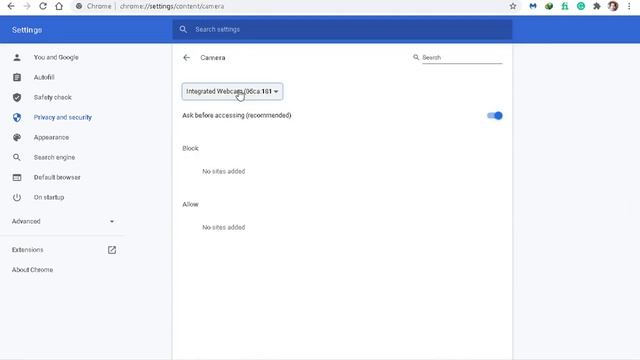Go back with the browser back arrow

point(11,6)
